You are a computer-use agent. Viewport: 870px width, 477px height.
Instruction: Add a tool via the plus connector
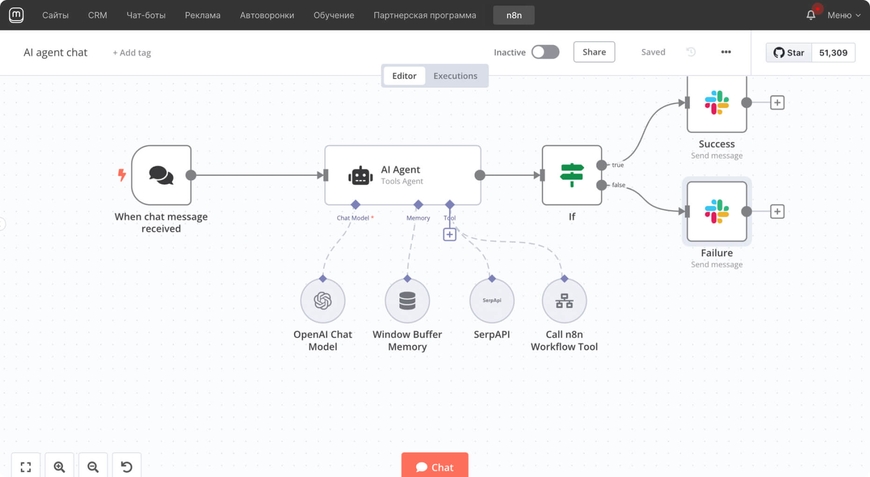tap(450, 234)
